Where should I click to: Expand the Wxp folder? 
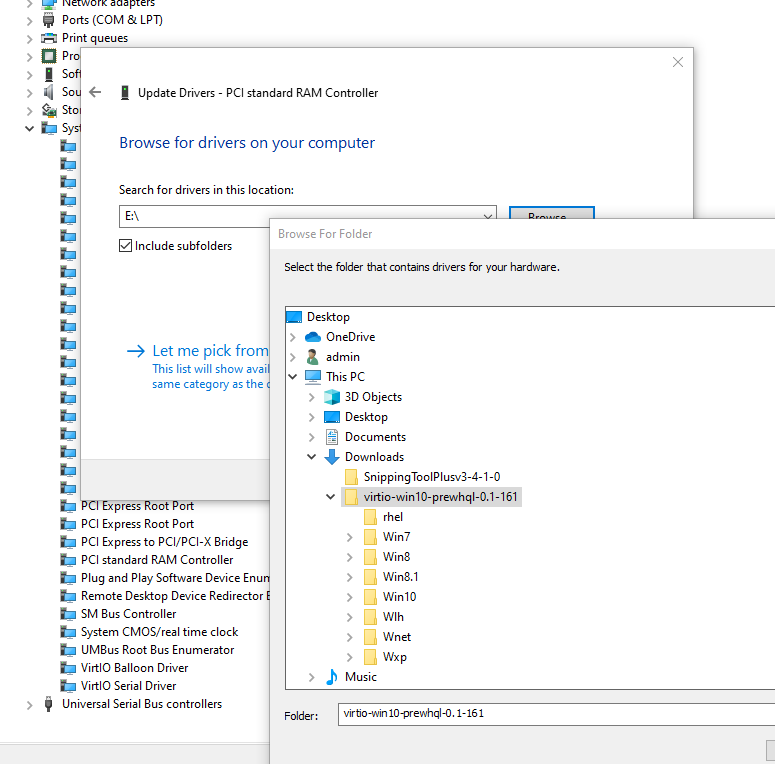(x=349, y=657)
